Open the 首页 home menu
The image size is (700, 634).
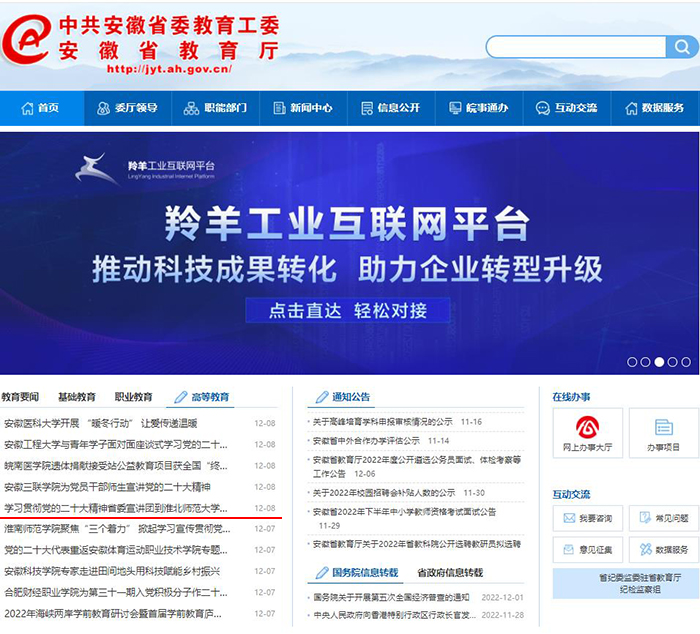(41, 108)
